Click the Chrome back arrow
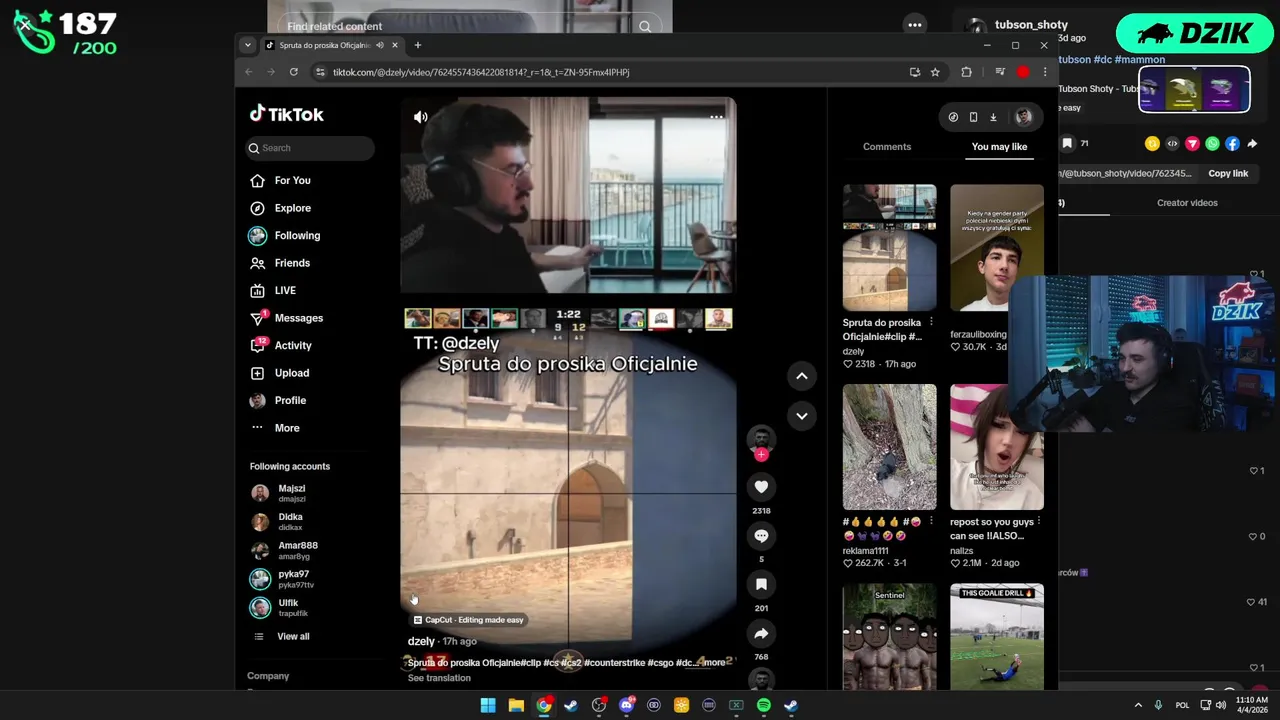Image resolution: width=1280 pixels, height=720 pixels. point(249,72)
